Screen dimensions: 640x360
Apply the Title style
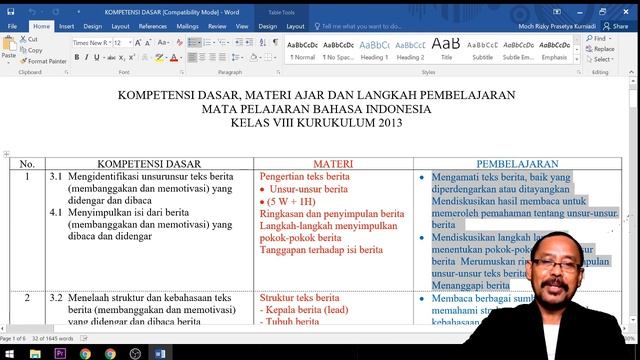click(x=446, y=50)
